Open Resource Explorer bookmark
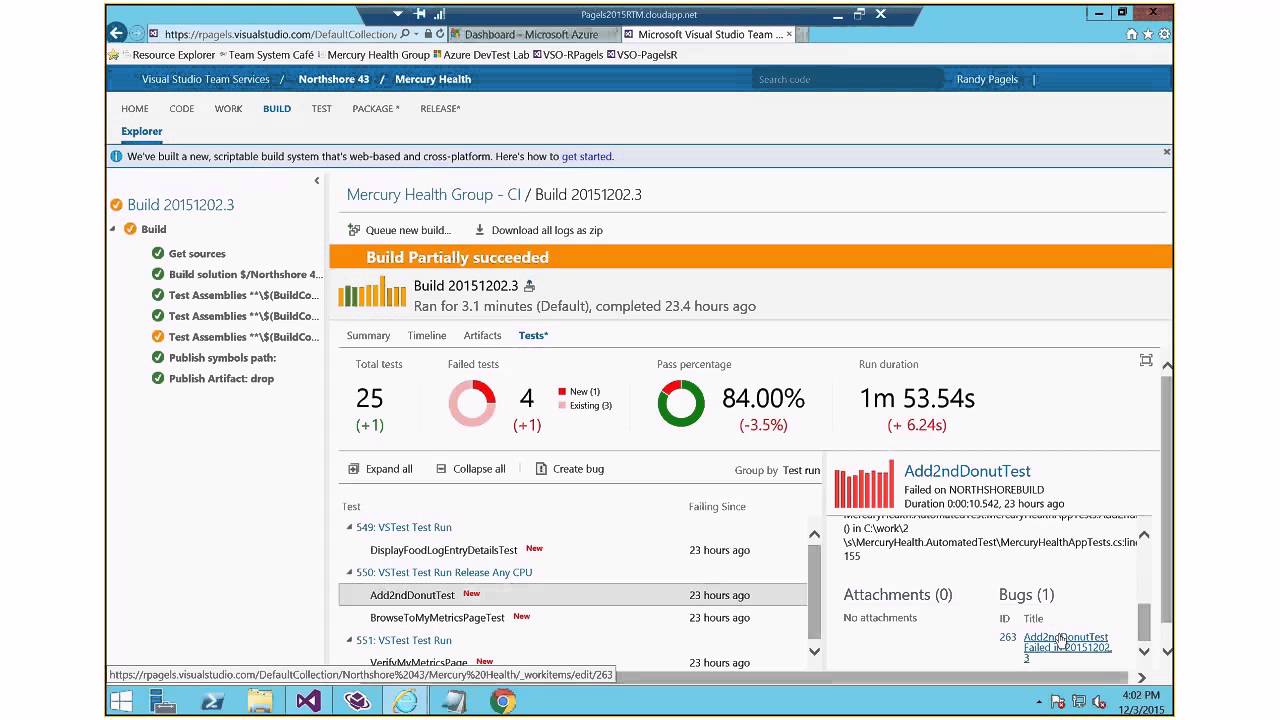 tap(174, 55)
